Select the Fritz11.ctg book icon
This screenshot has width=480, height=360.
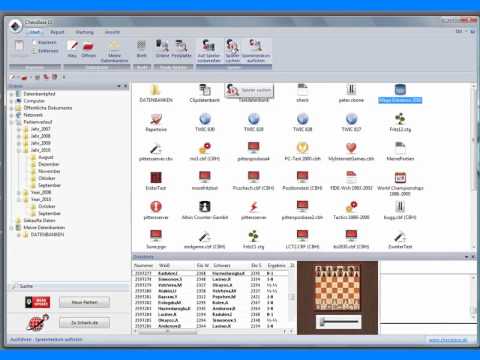point(253,240)
